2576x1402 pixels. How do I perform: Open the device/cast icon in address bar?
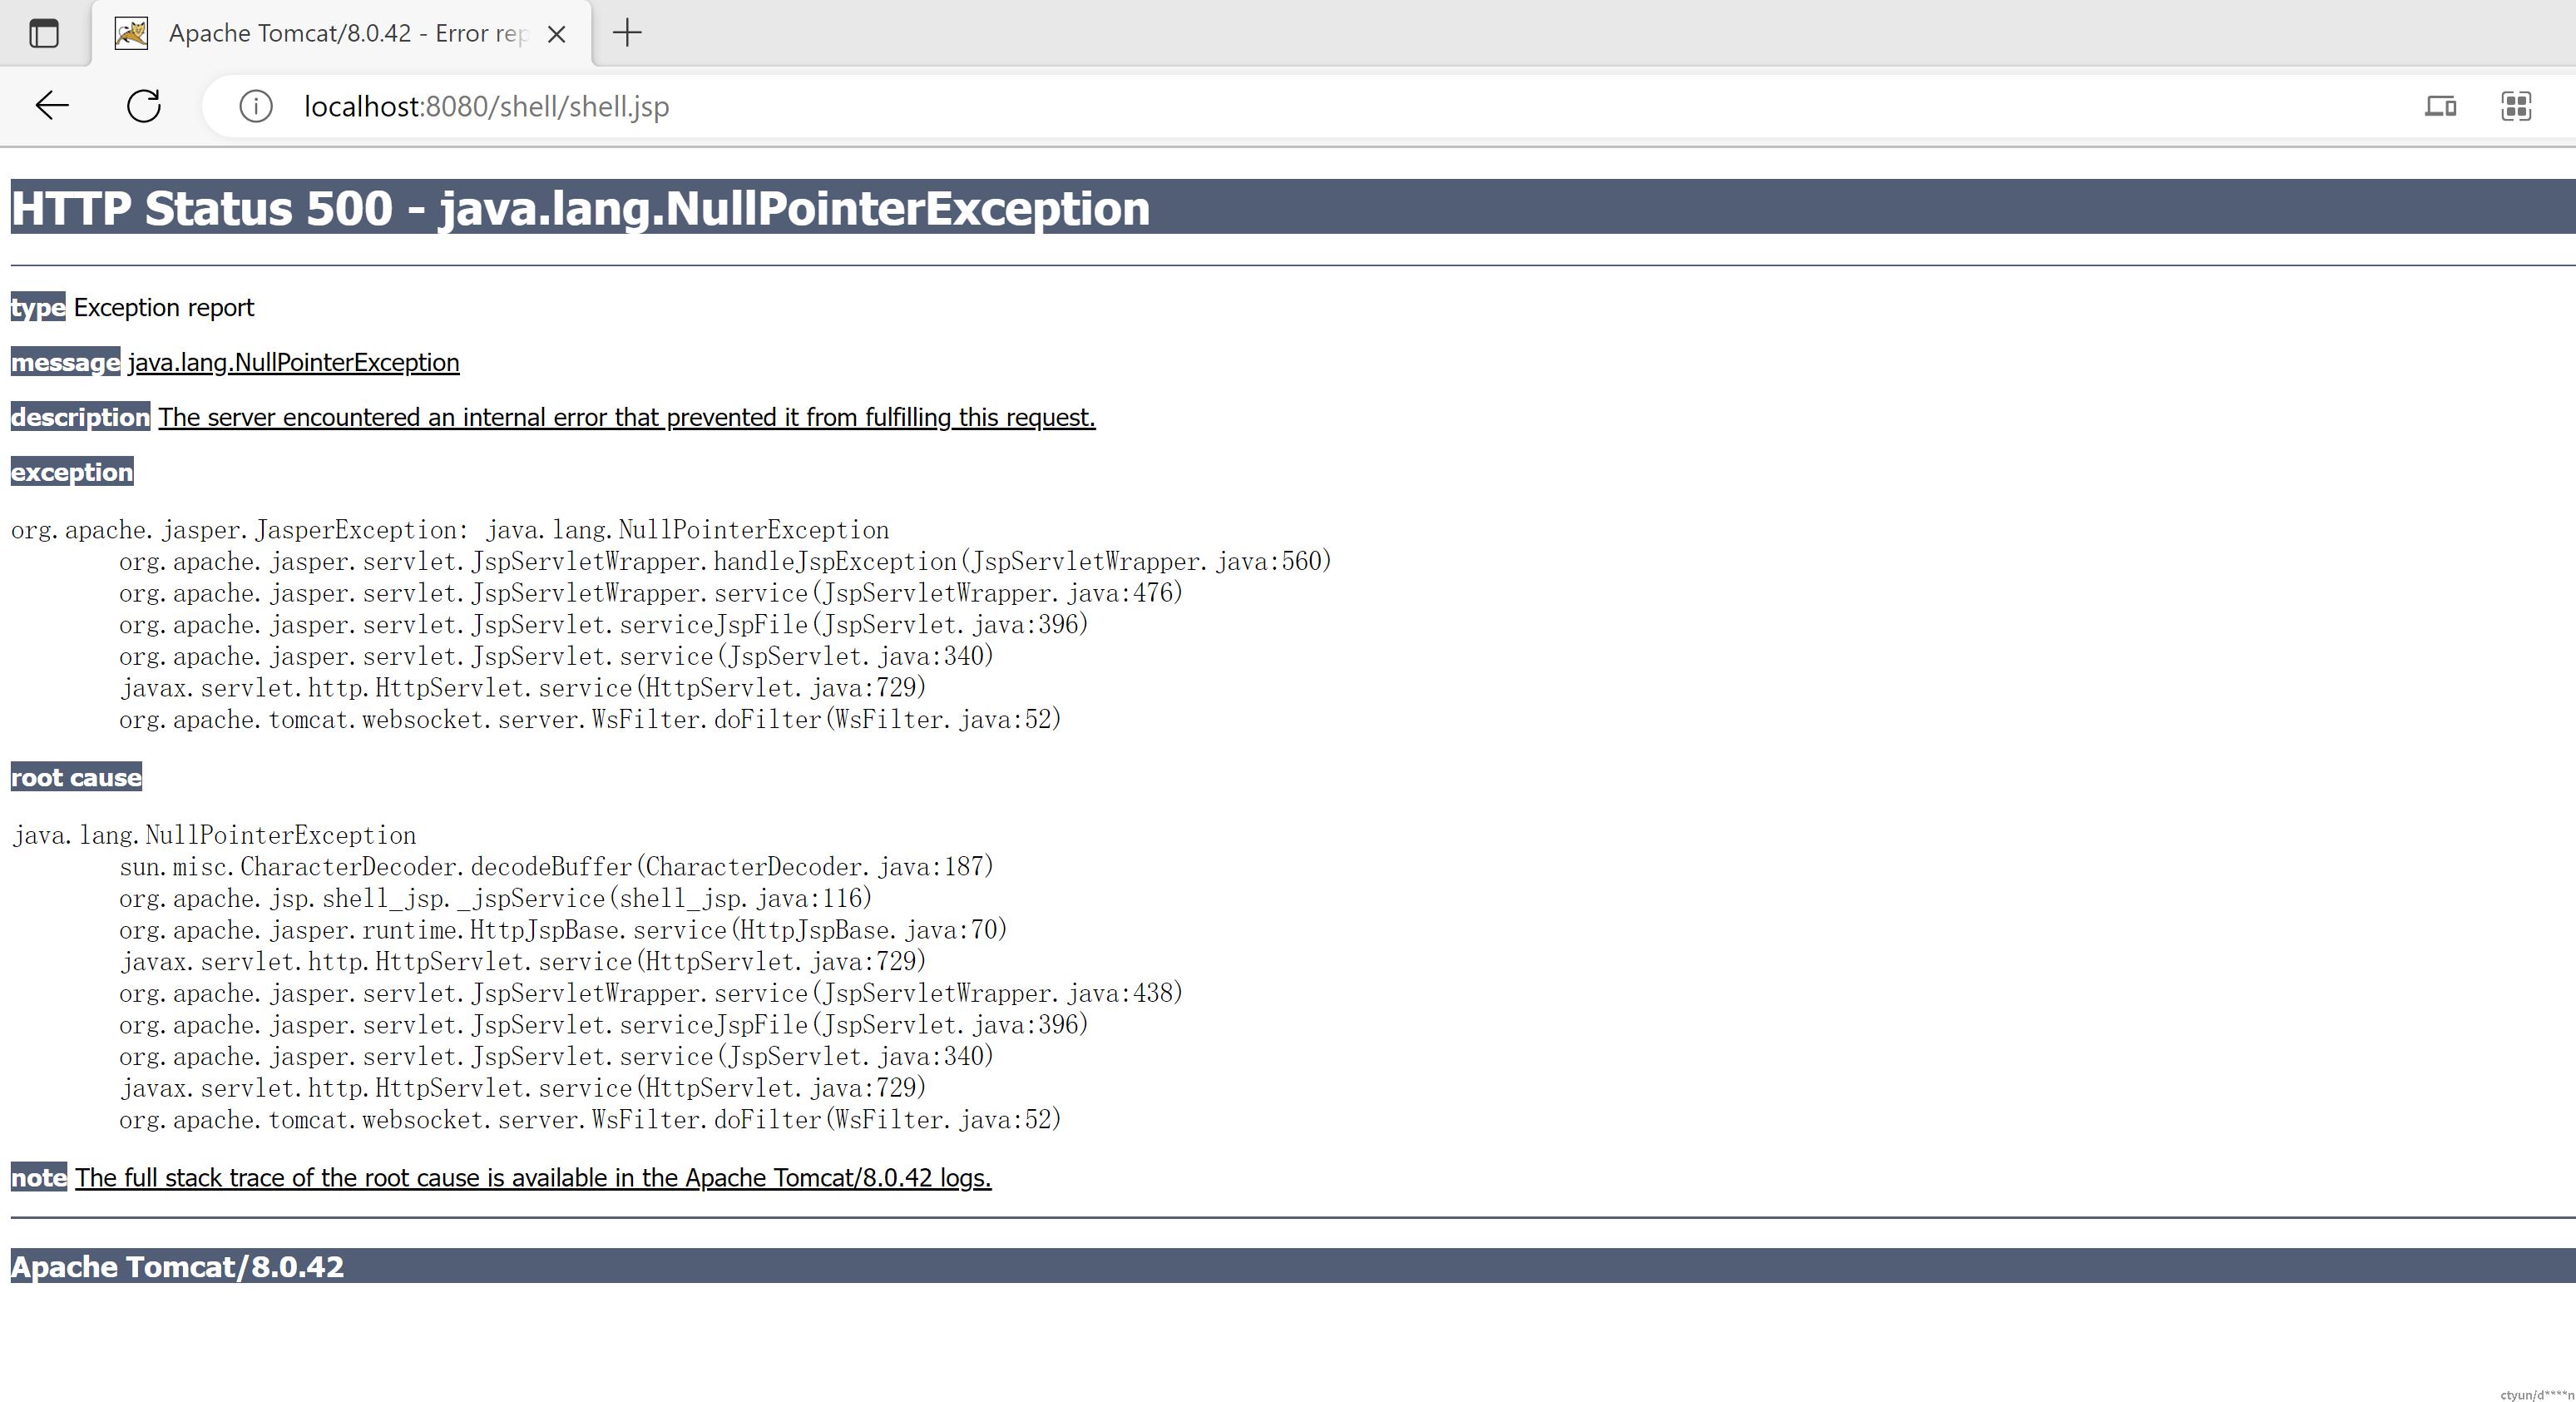(x=2441, y=106)
